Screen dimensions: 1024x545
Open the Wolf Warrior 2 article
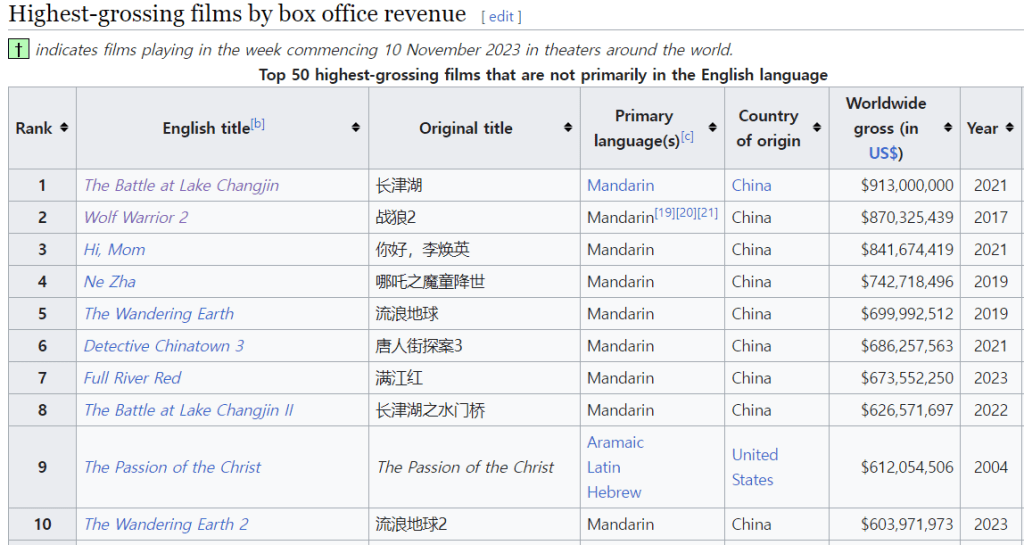[136, 217]
